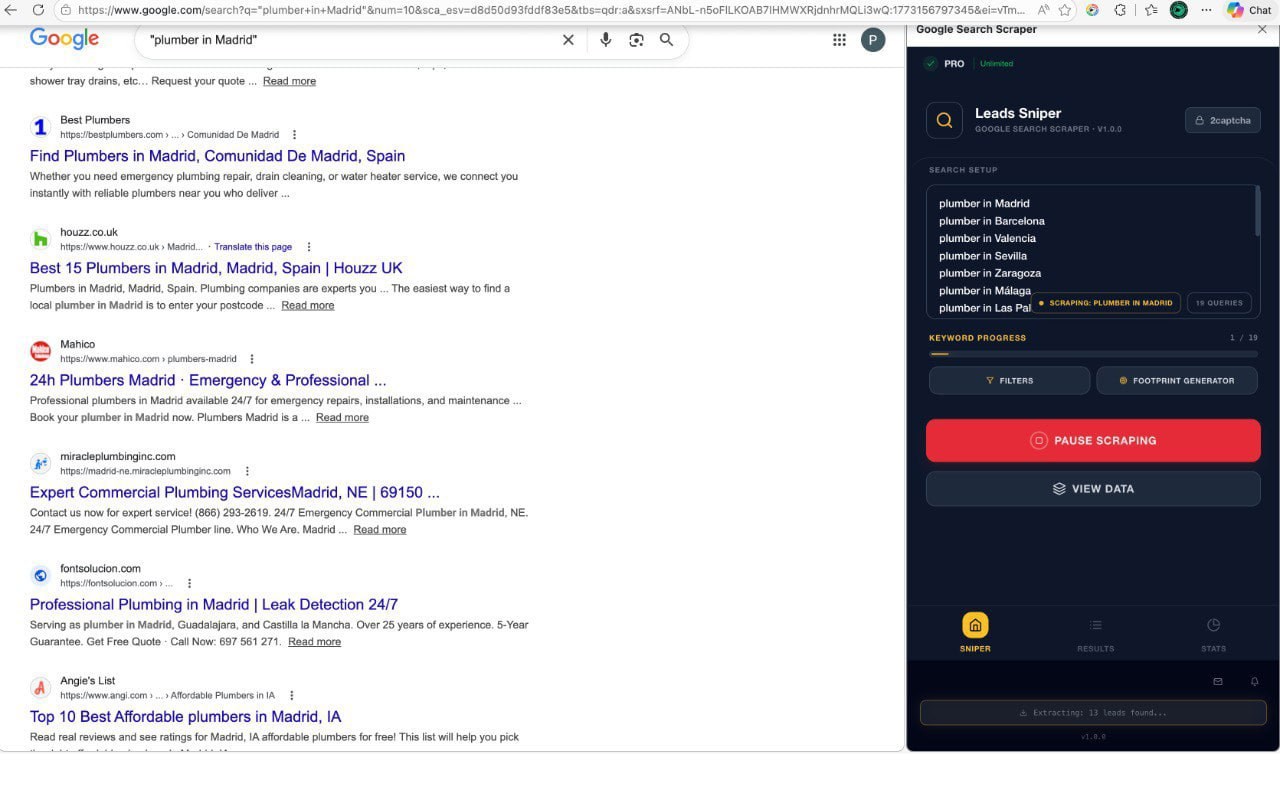Pause the scraping process
1280x800 pixels.
(x=1093, y=440)
